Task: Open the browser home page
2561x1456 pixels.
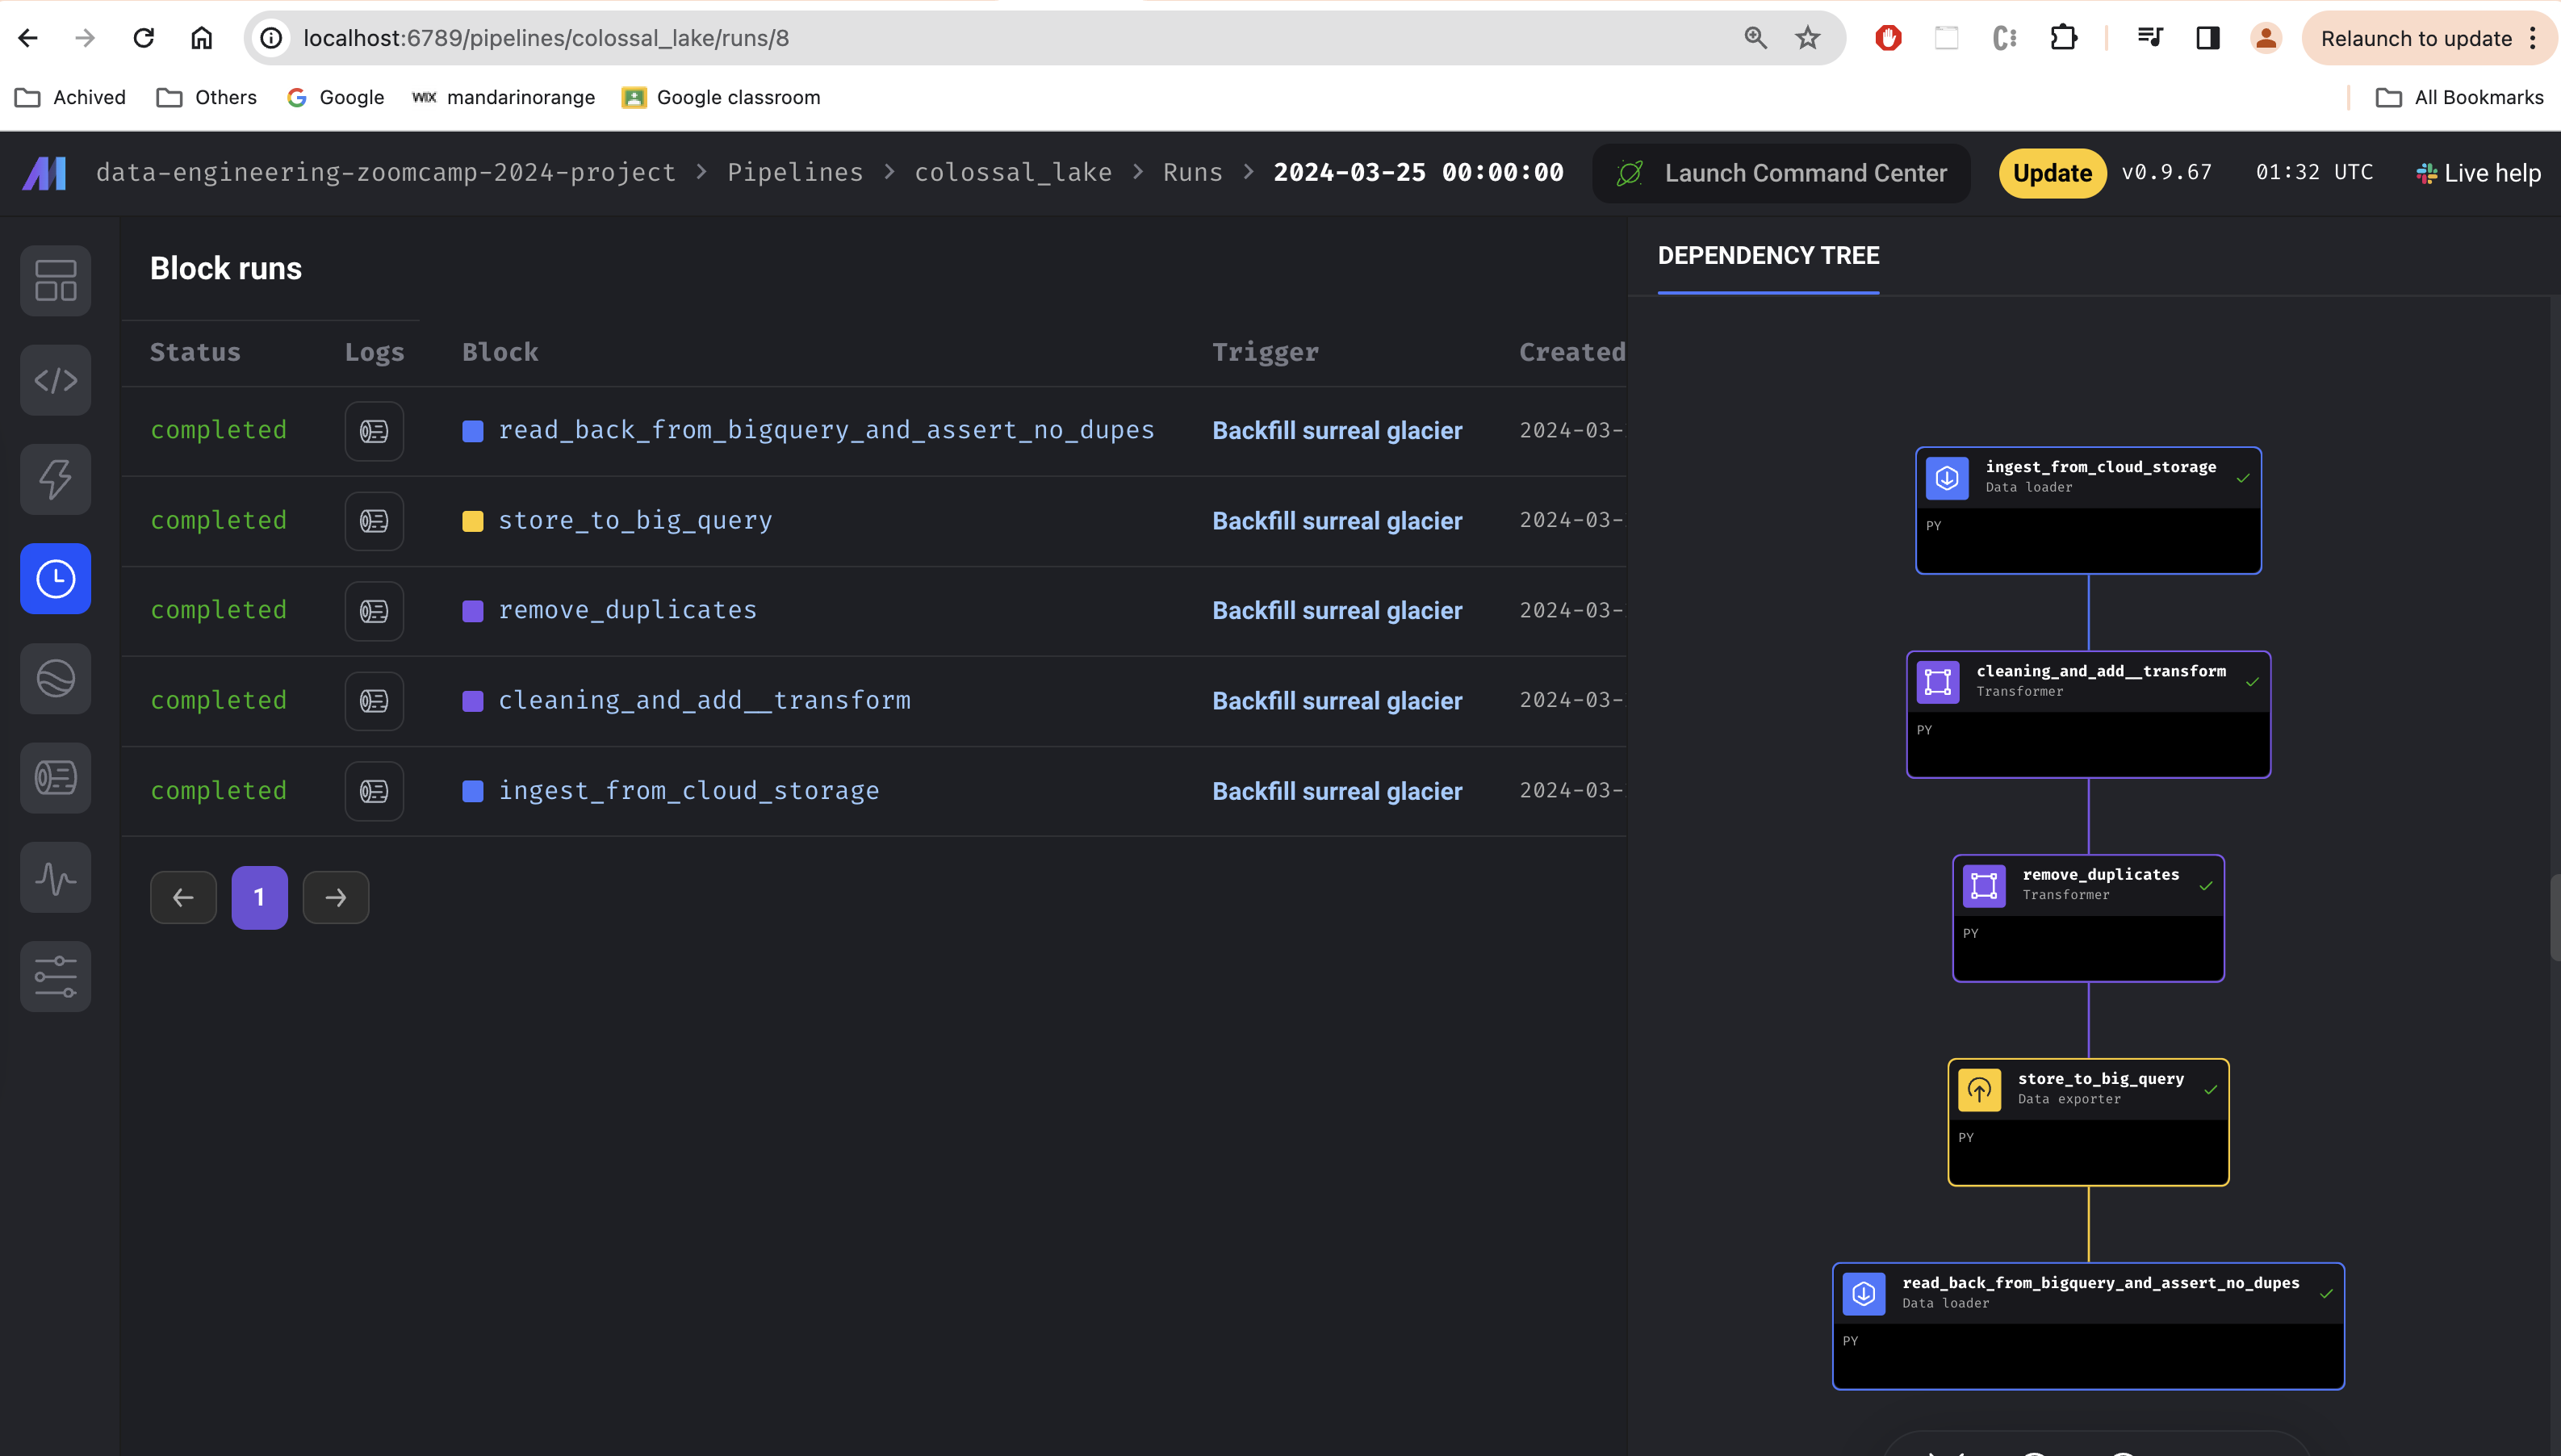Action: click(x=202, y=38)
